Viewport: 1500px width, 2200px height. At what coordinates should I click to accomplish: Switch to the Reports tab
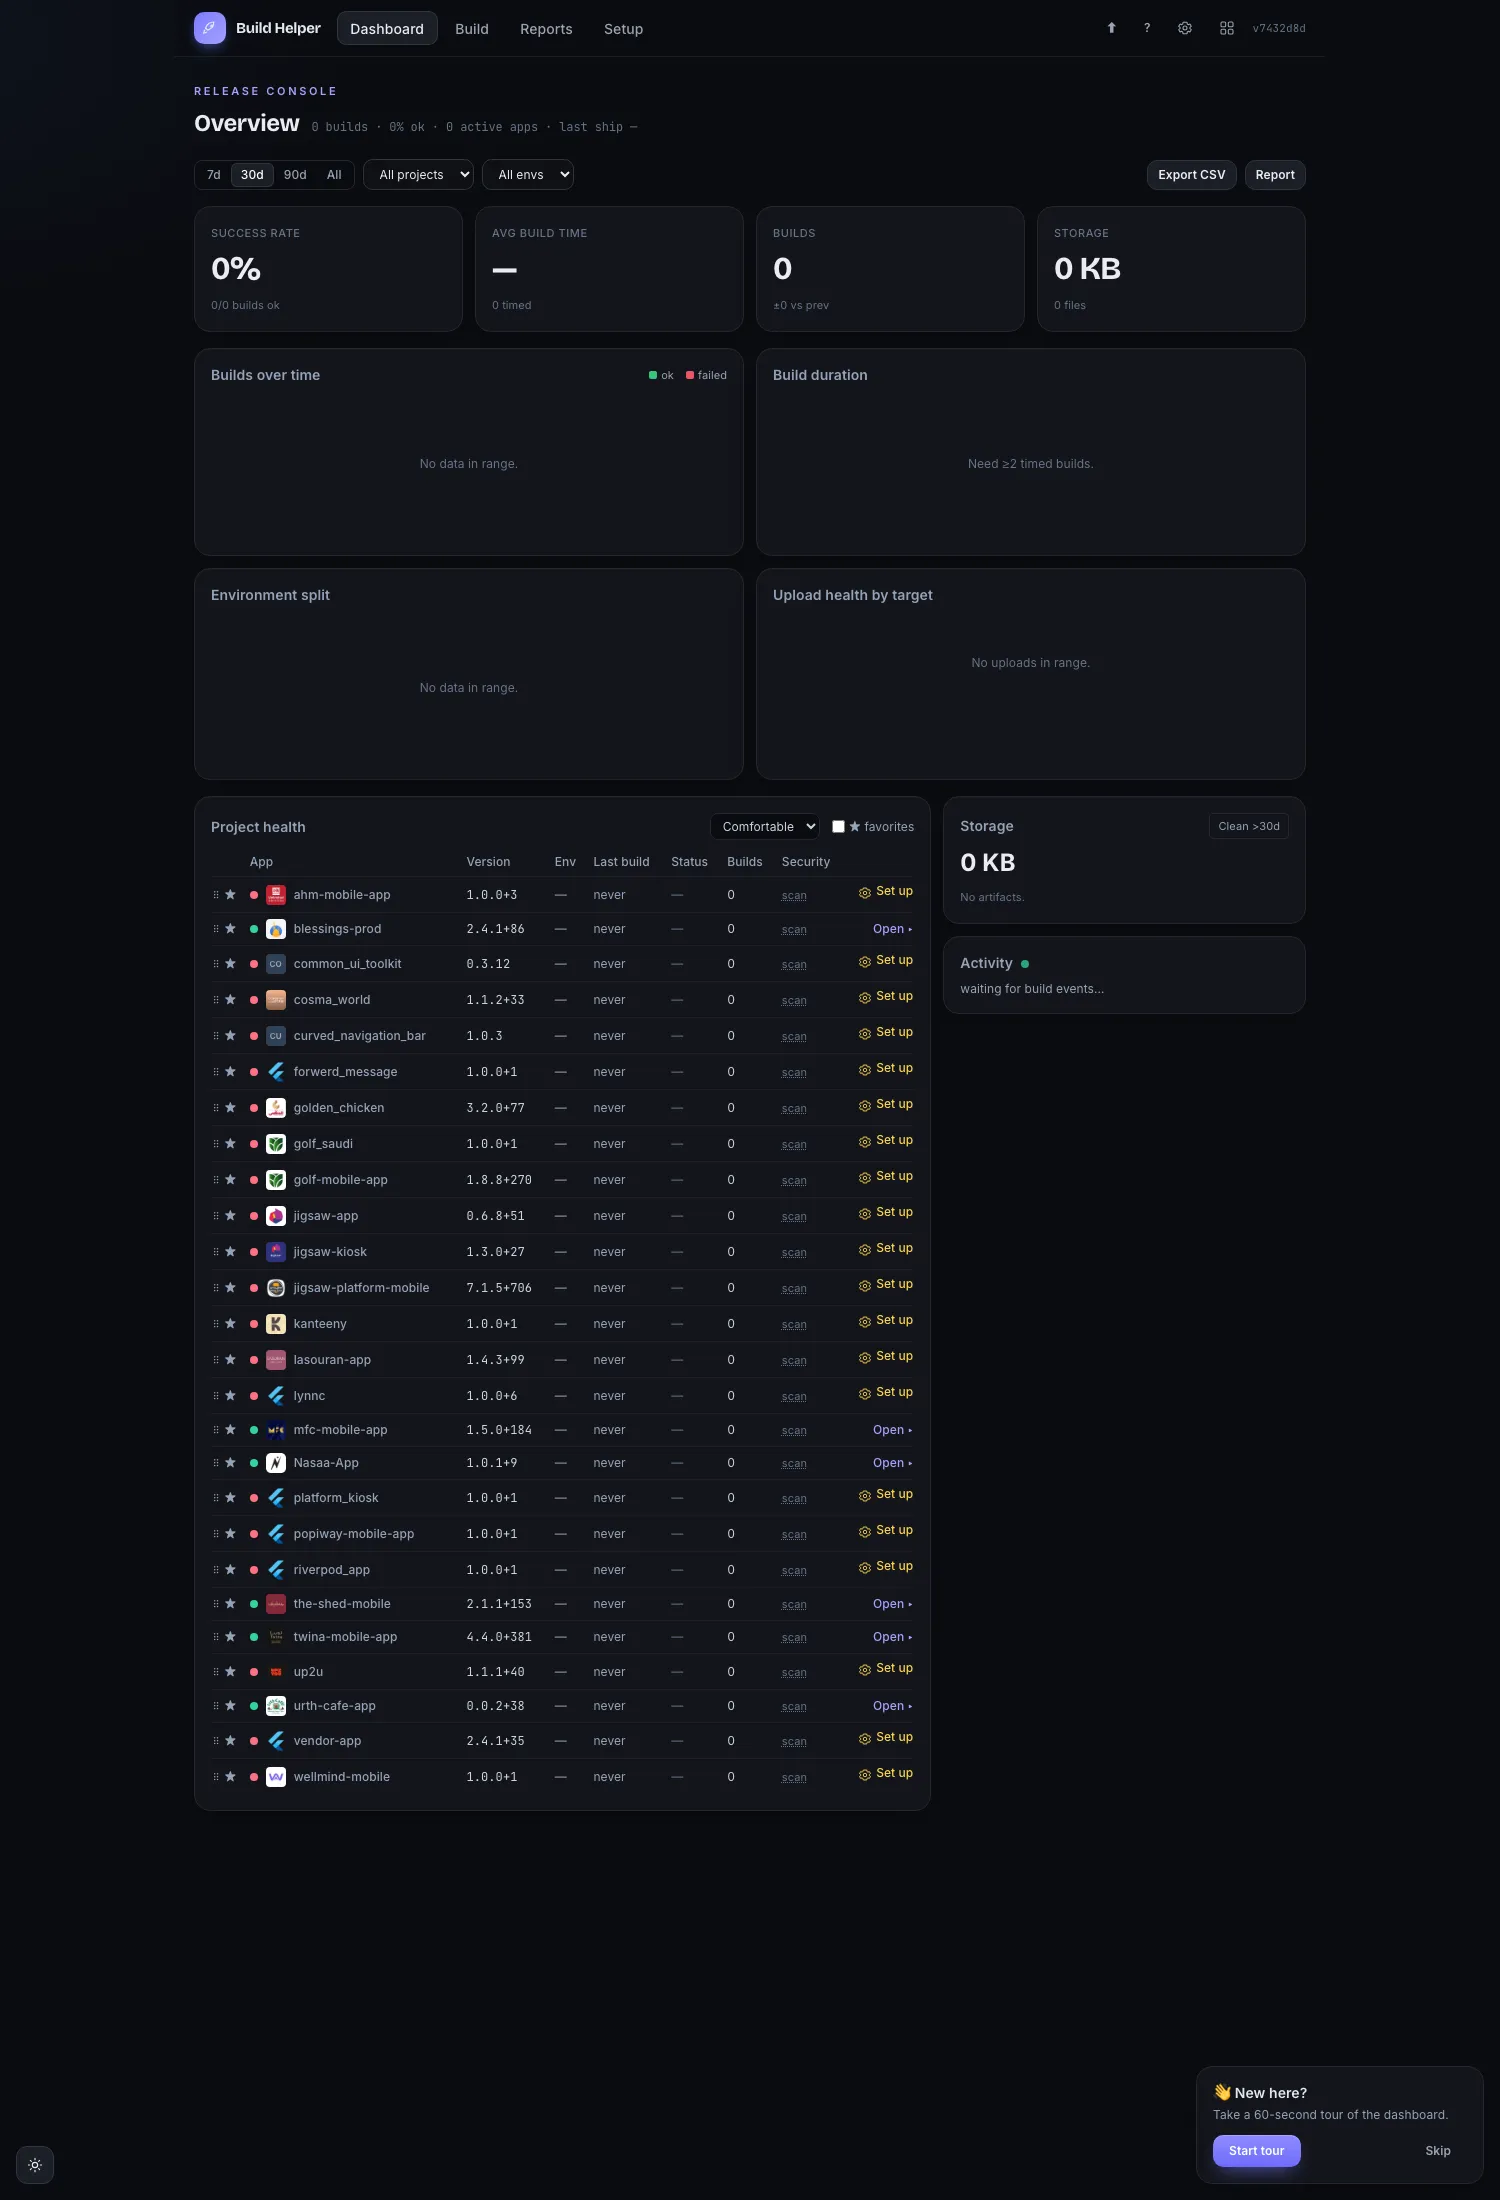click(x=546, y=29)
